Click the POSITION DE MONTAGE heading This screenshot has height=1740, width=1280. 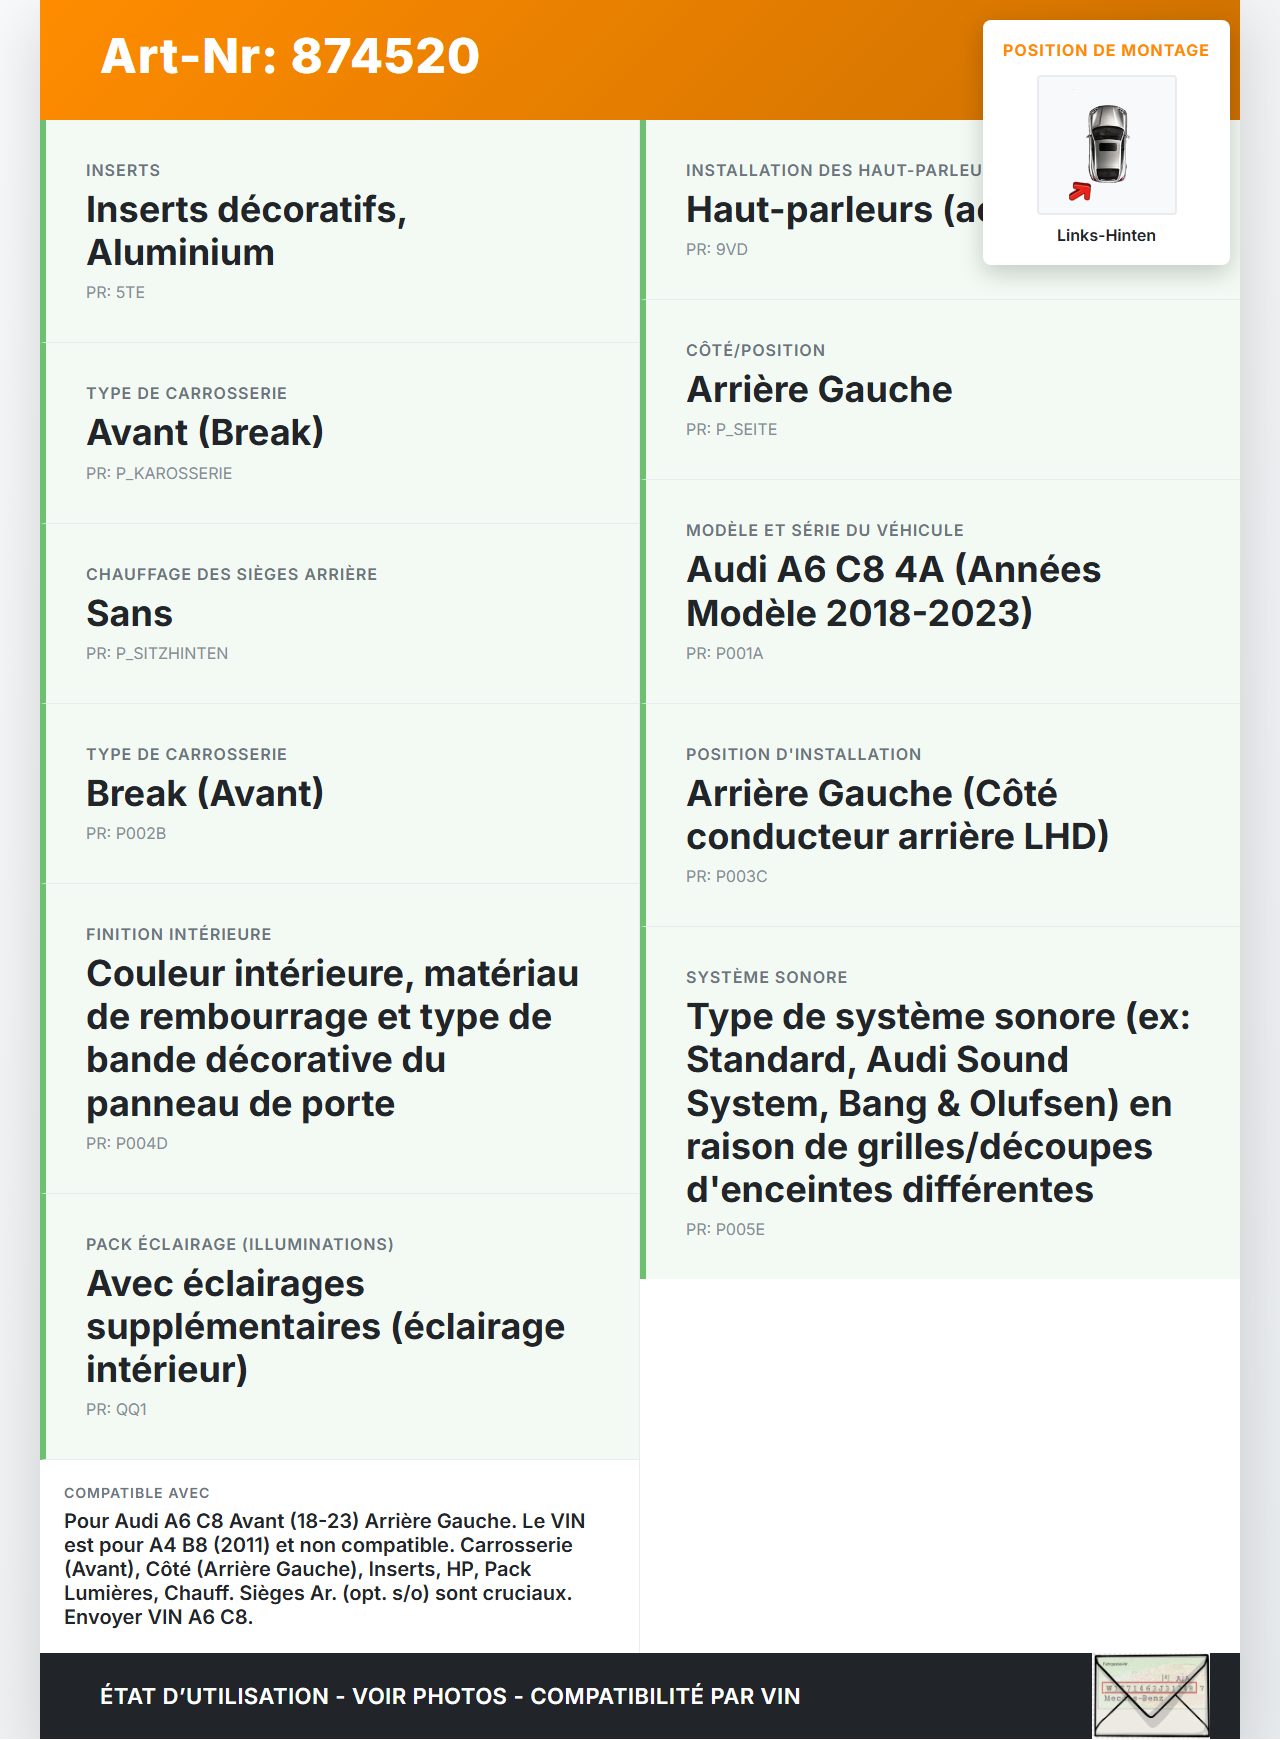point(1106,50)
